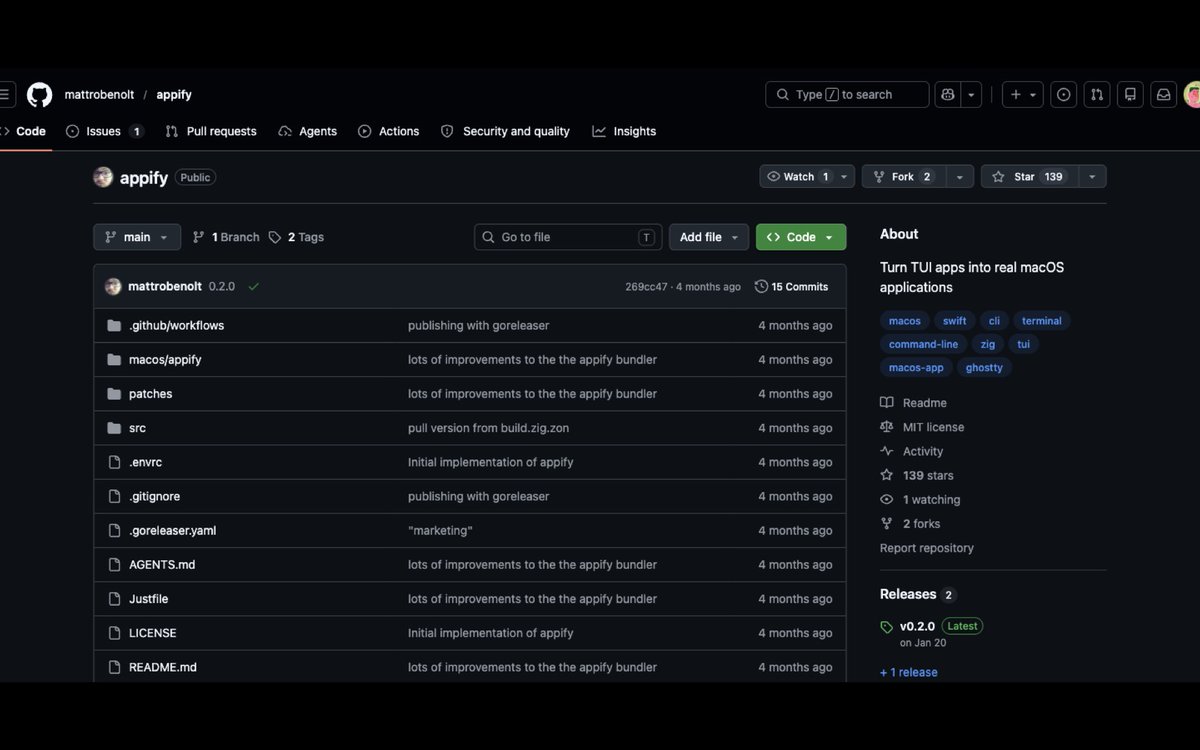View the 2 Tags link

pos(296,237)
